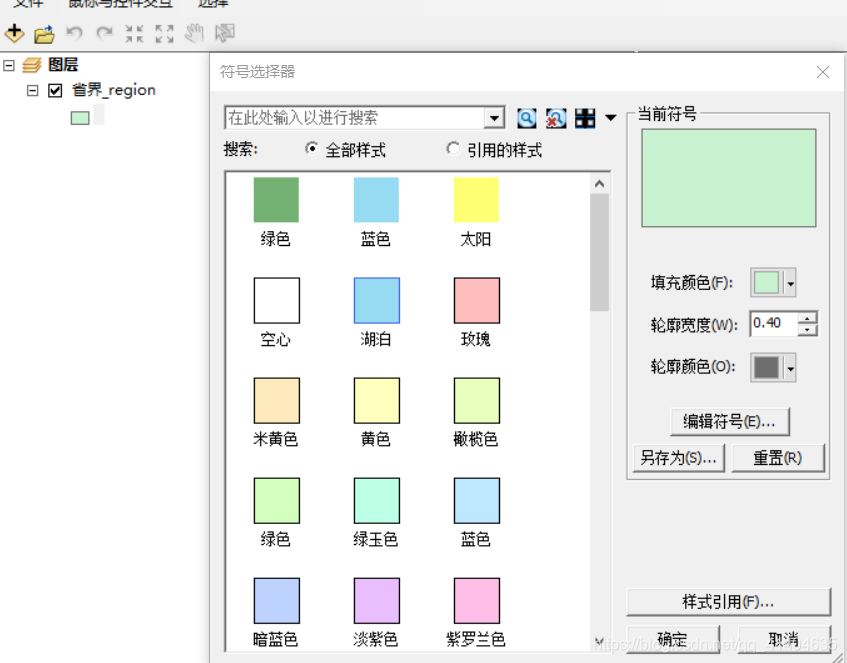This screenshot has width=847, height=663.
Task: Select the add data diamond icon
Action: coord(14,33)
